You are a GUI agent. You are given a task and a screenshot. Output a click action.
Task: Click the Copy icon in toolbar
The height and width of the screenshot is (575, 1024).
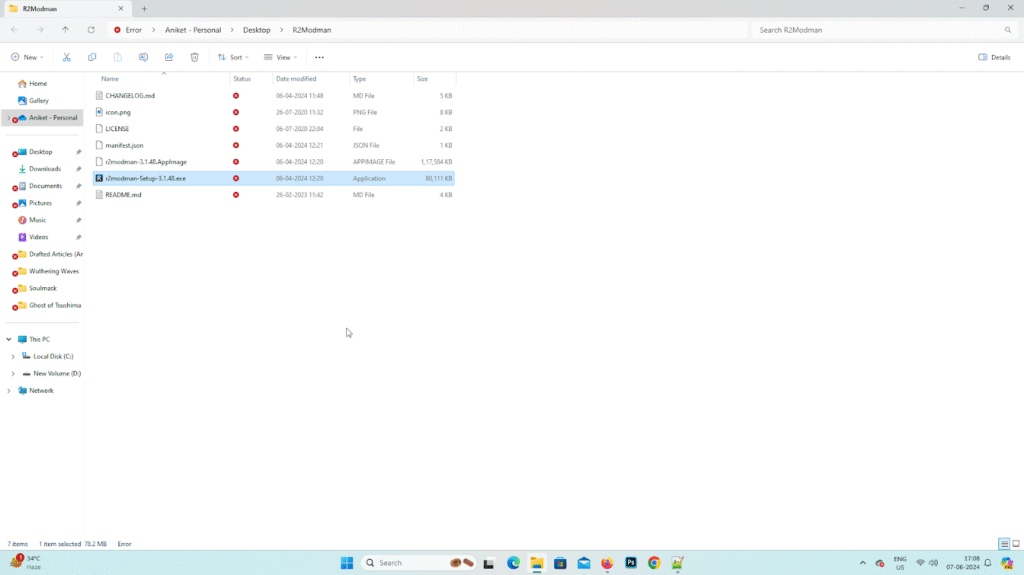(x=92, y=58)
